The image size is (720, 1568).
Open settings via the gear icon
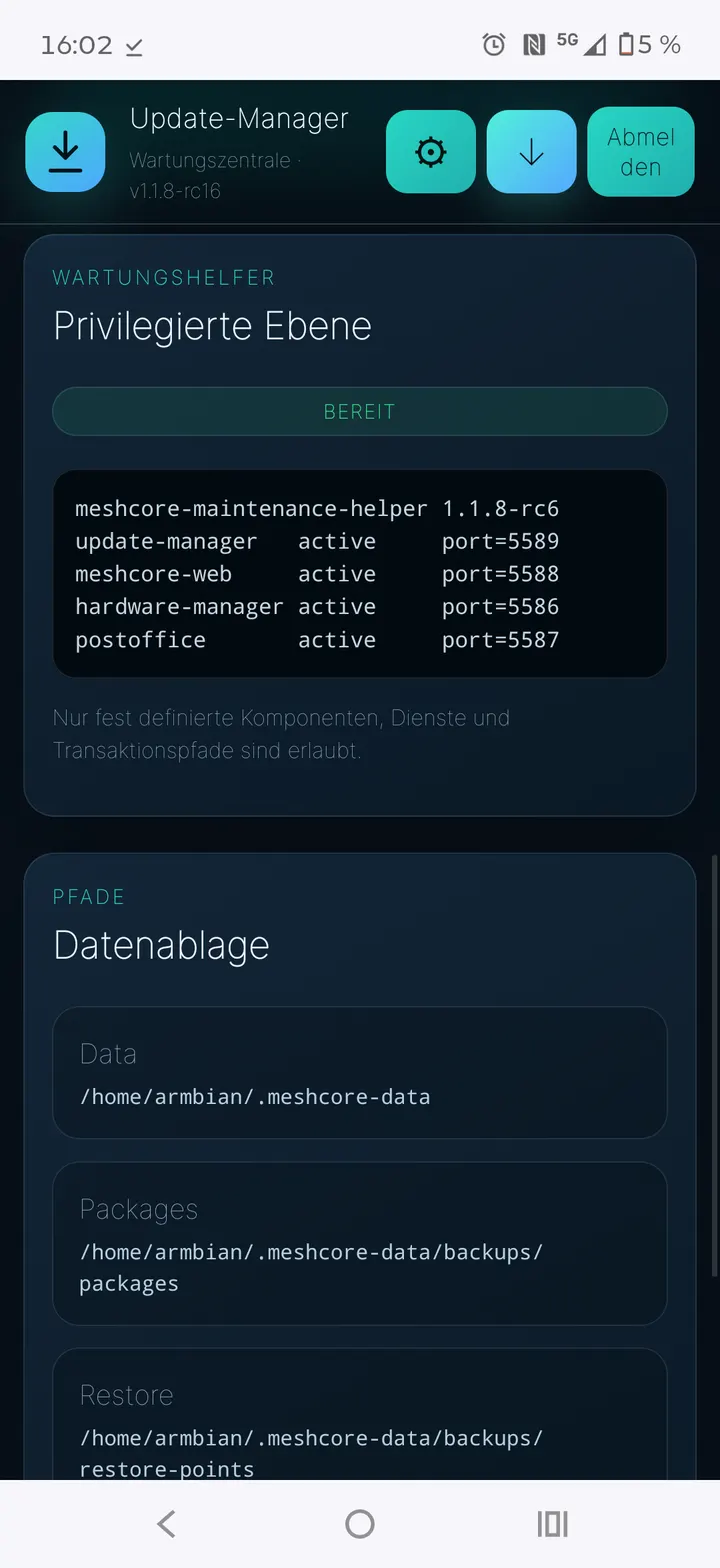click(x=431, y=152)
